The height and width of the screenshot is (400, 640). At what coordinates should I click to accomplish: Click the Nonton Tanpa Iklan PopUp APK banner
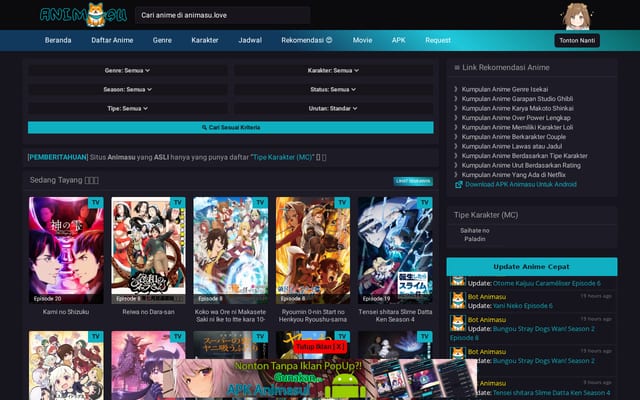[320, 379]
